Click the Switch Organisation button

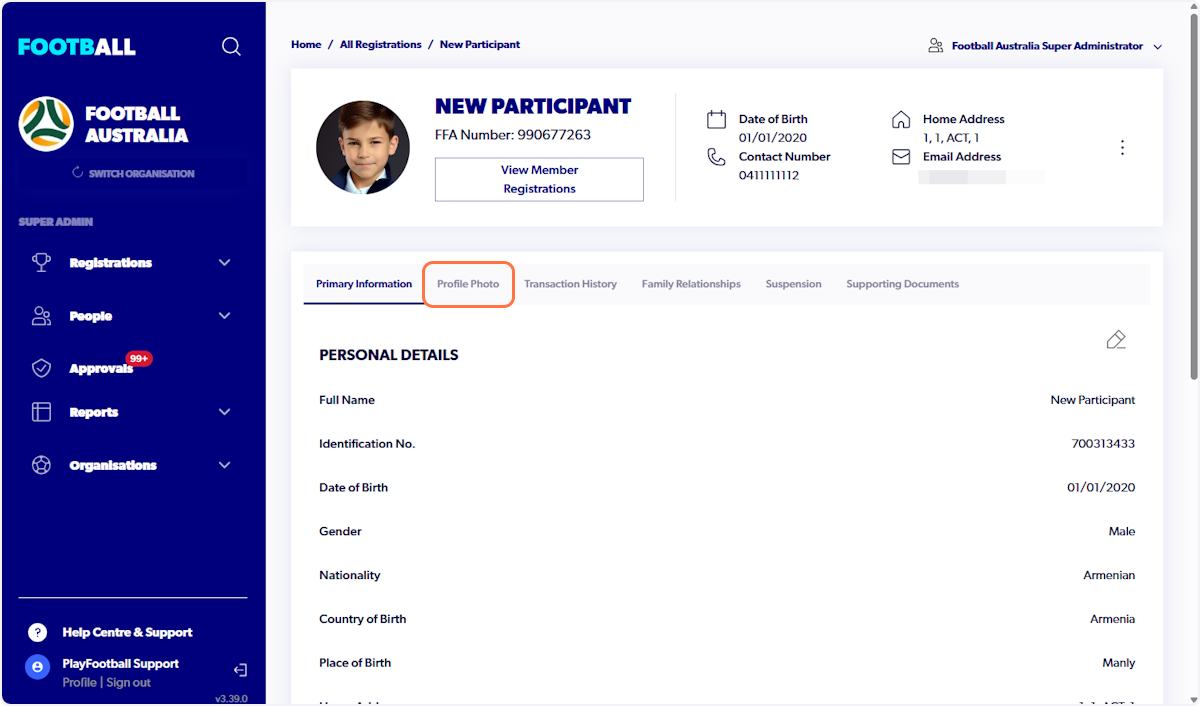(x=133, y=173)
